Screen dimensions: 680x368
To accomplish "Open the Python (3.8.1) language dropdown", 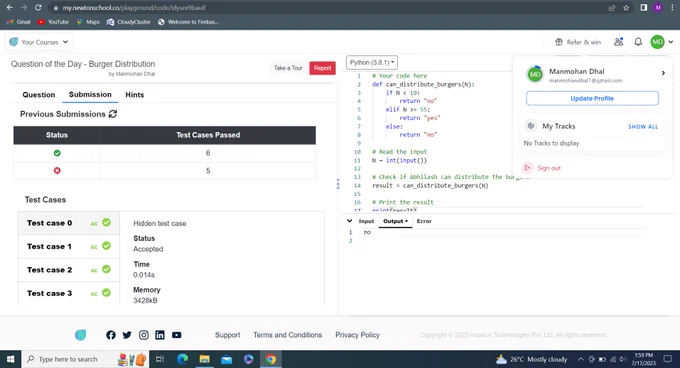I will pos(372,62).
